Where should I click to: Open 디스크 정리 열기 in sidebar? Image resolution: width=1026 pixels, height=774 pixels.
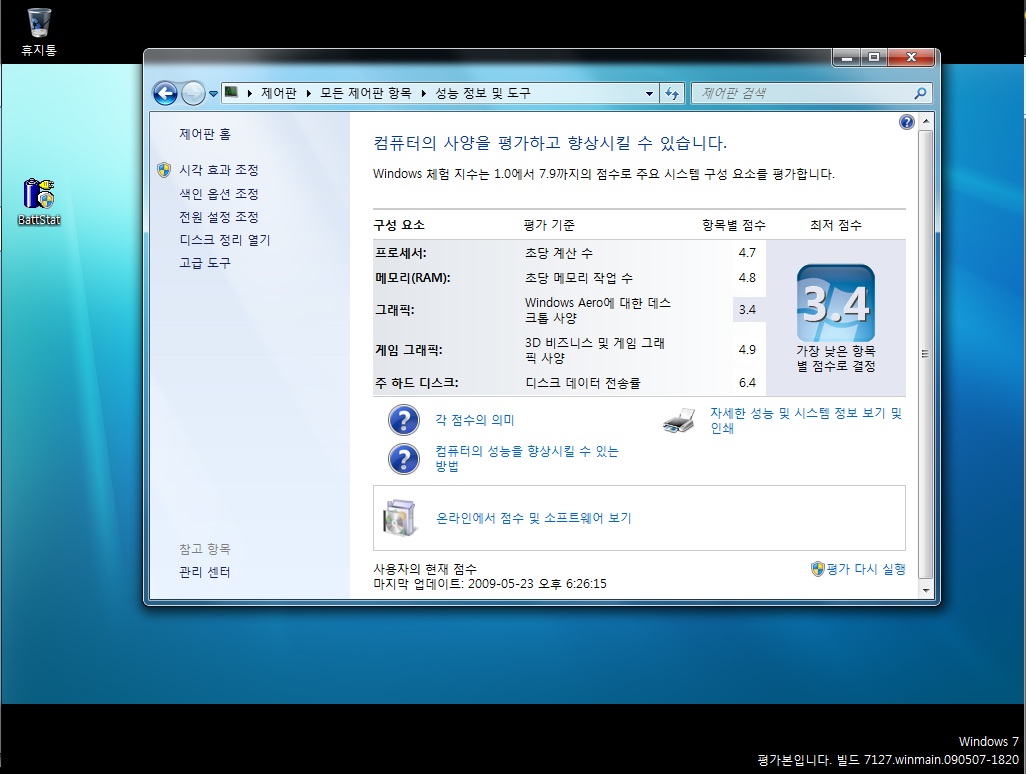pos(224,240)
